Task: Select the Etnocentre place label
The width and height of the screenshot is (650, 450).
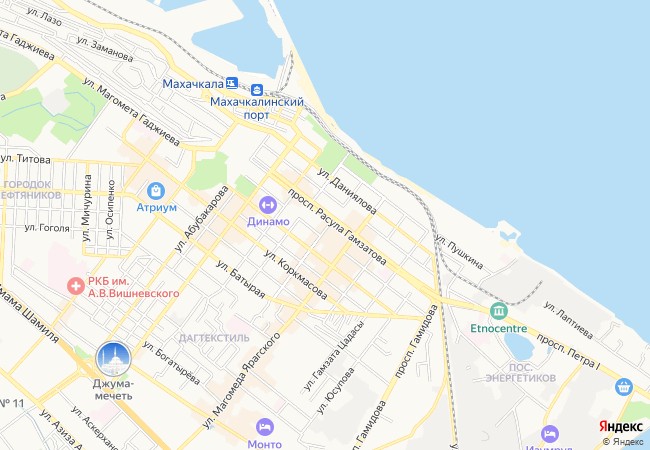Action: [x=499, y=329]
